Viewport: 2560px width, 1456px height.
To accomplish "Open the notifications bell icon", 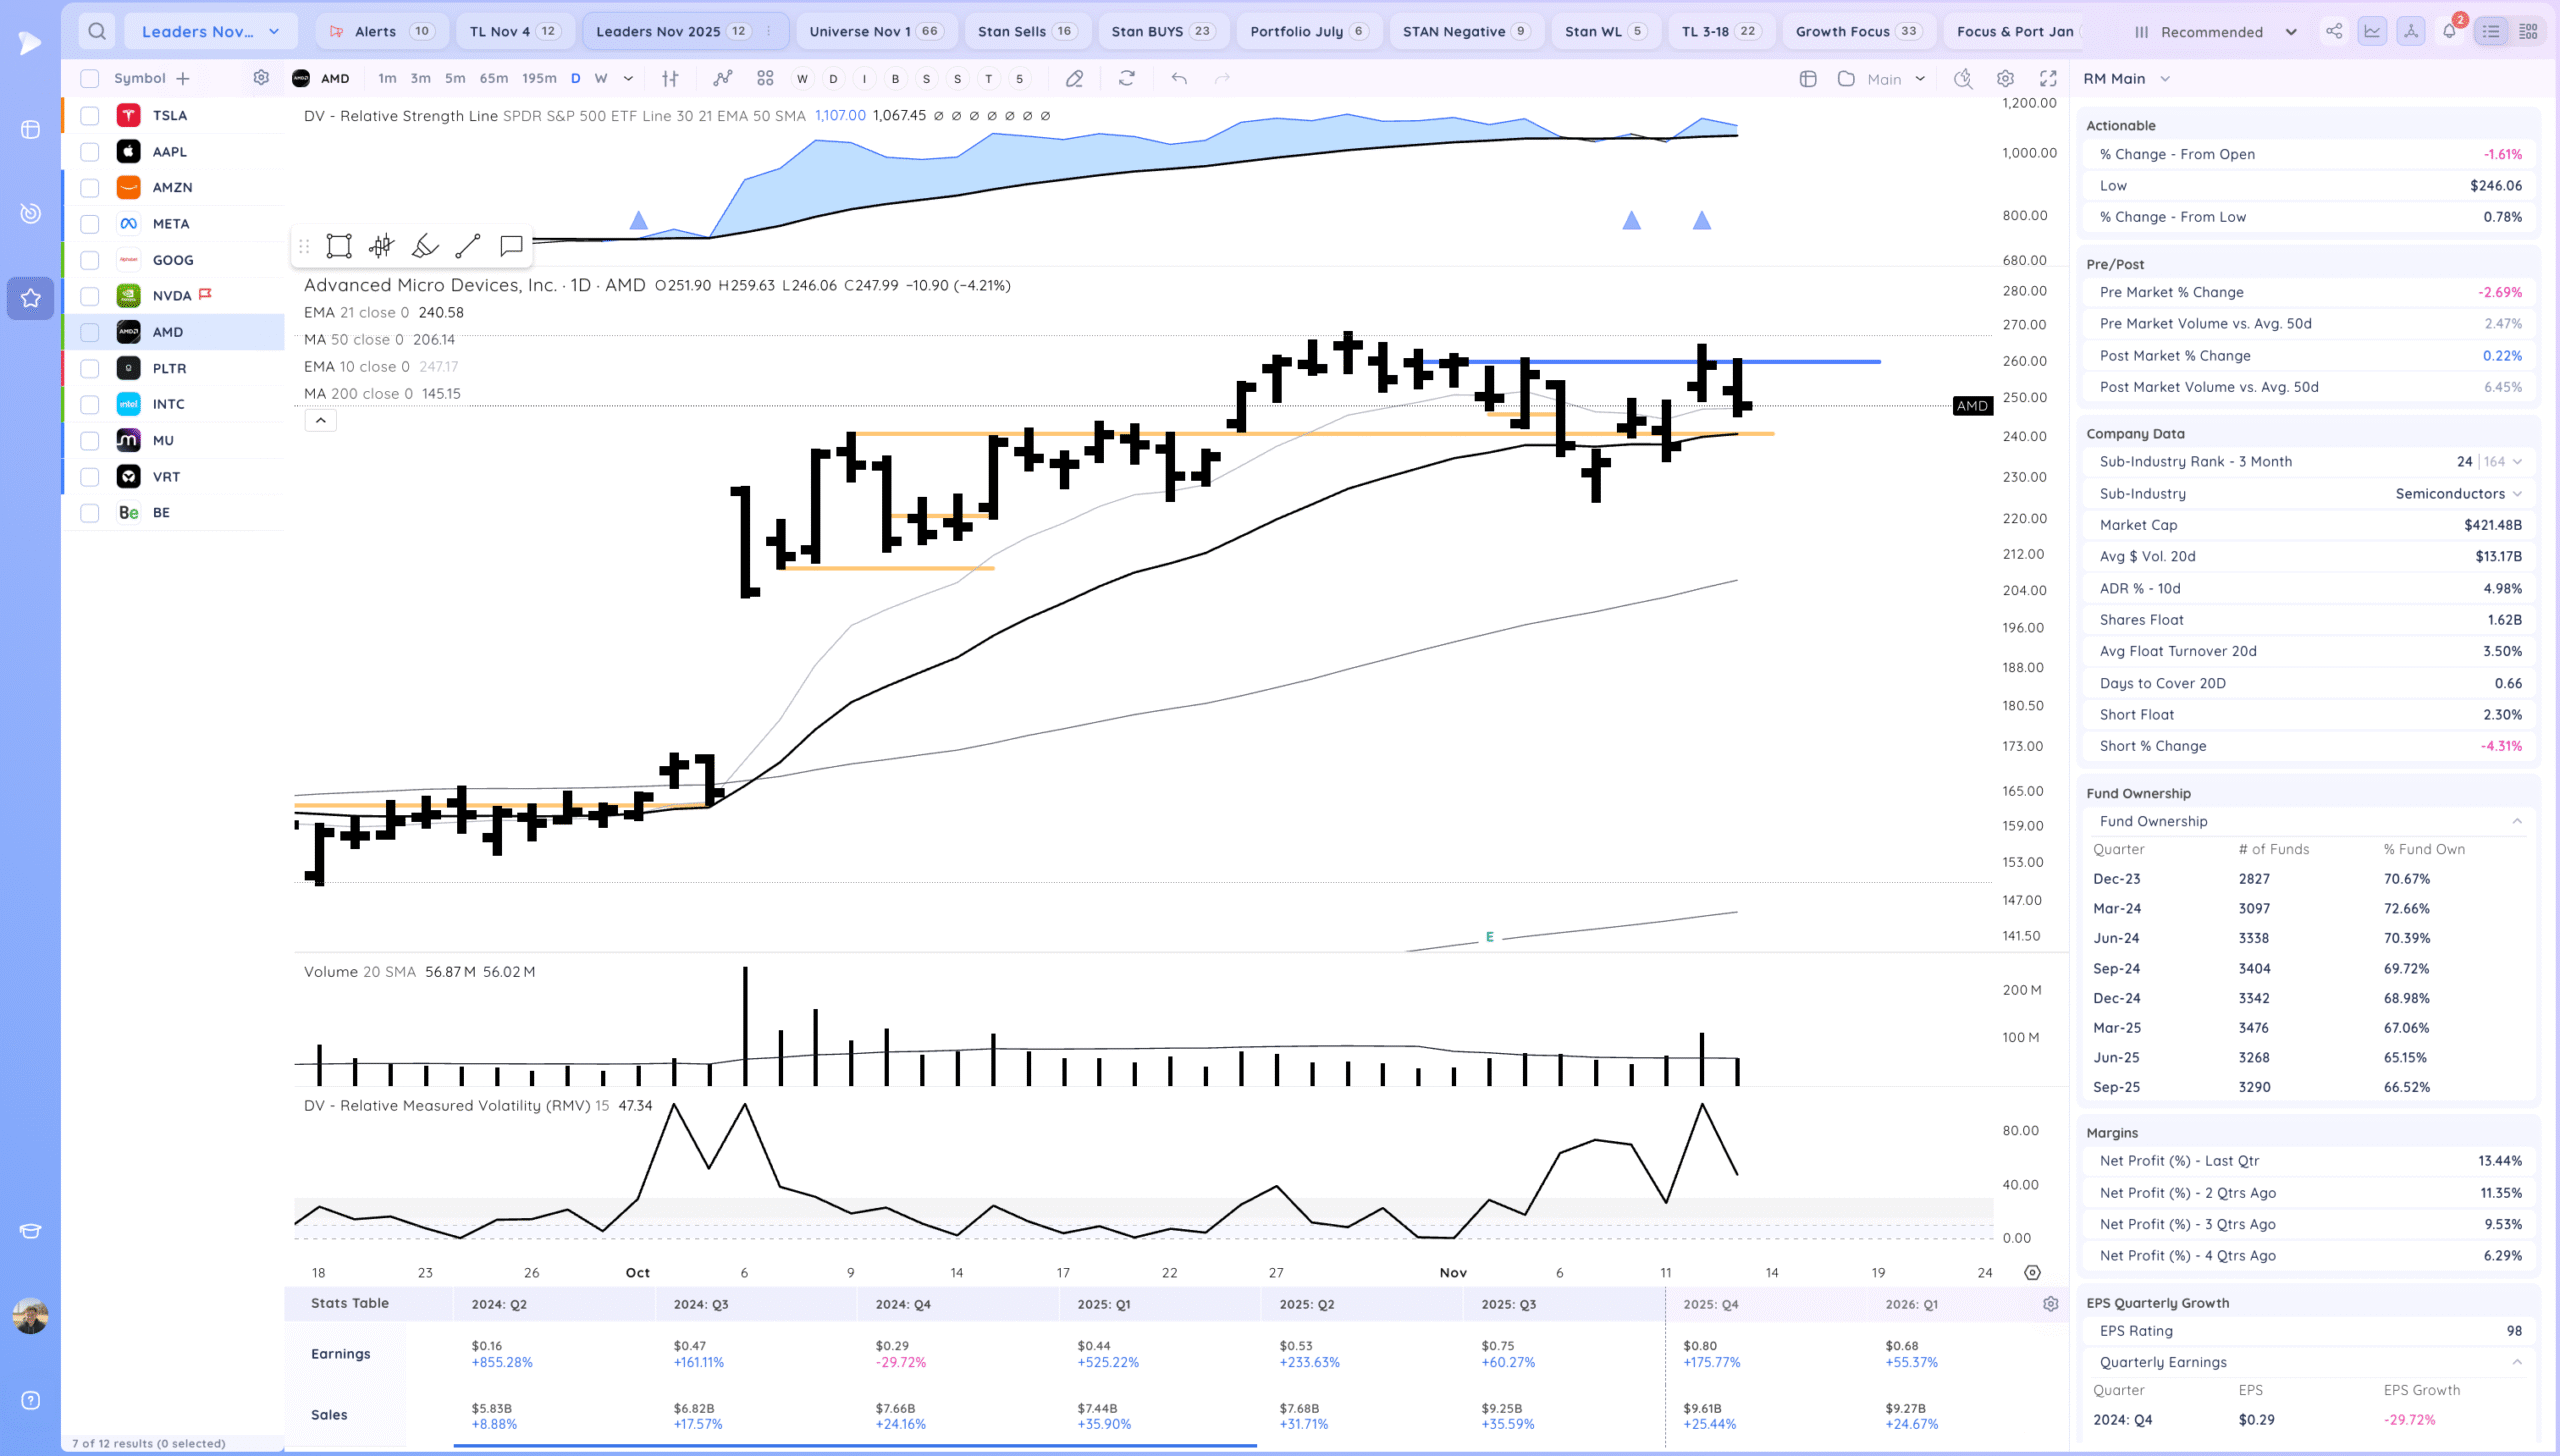I will tap(2449, 31).
